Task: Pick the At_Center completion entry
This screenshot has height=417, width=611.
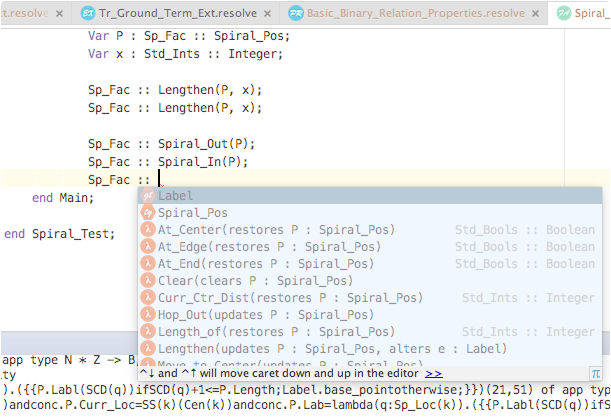Action: coord(370,230)
